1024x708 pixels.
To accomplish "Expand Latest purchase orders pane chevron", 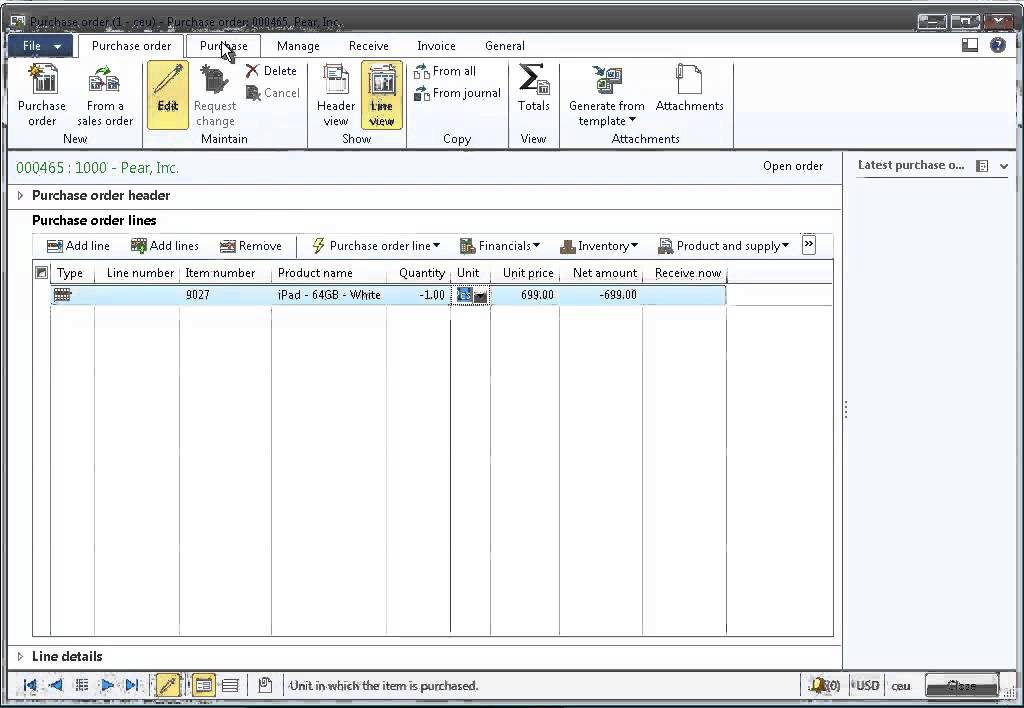I will click(x=1004, y=167).
